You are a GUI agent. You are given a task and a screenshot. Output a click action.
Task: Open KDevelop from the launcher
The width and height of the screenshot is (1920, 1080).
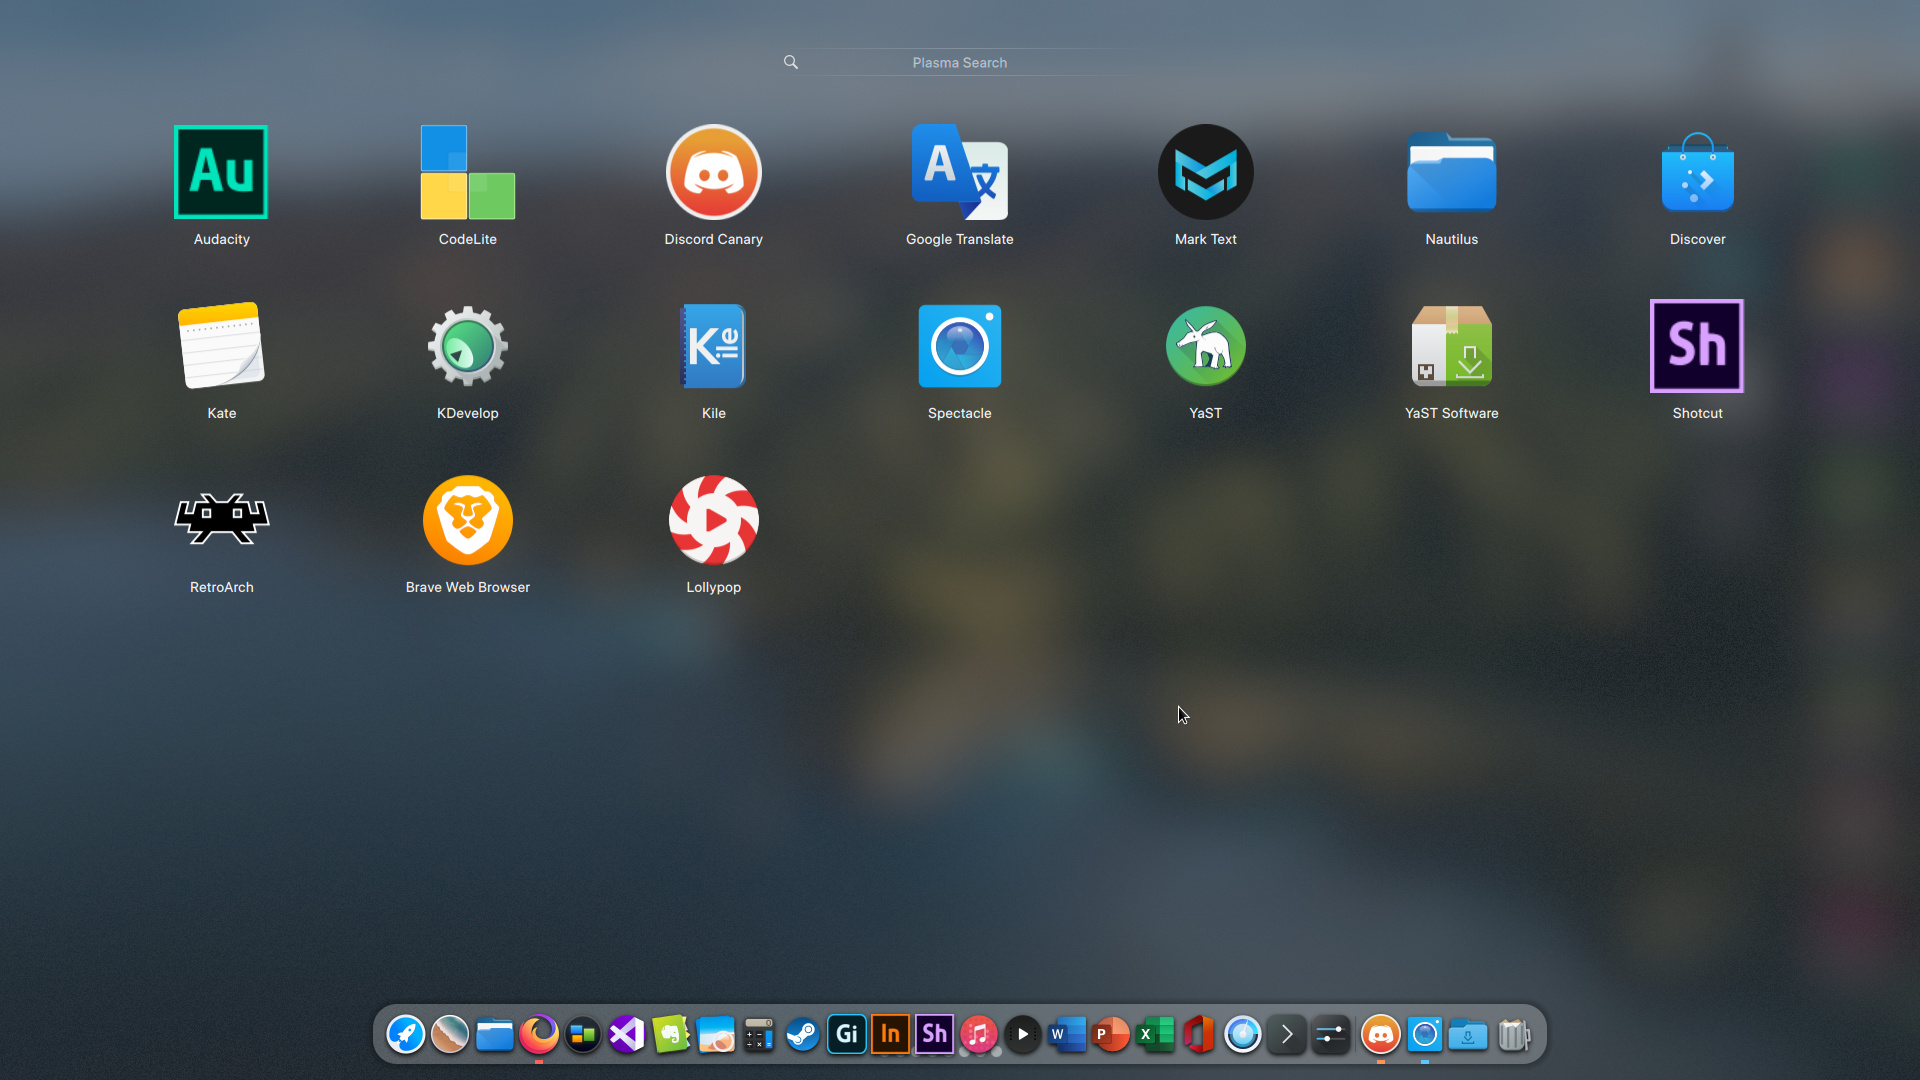click(467, 346)
